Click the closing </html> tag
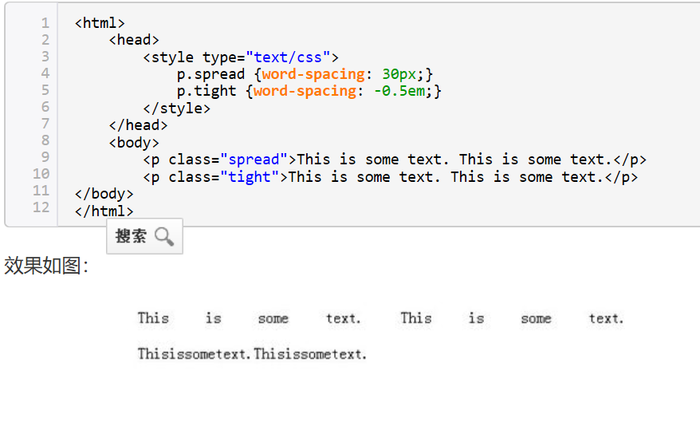700x426 pixels. (x=104, y=211)
